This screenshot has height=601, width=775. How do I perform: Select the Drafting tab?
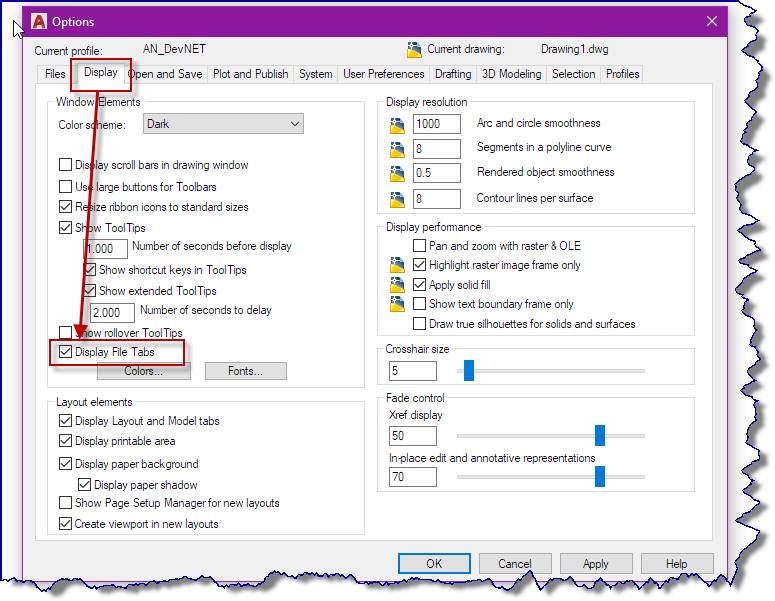click(453, 74)
